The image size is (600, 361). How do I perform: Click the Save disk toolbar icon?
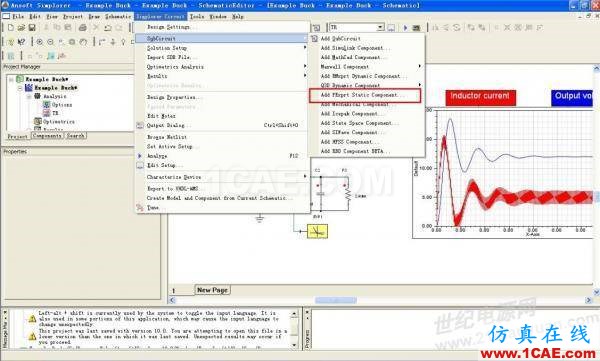tap(32, 28)
